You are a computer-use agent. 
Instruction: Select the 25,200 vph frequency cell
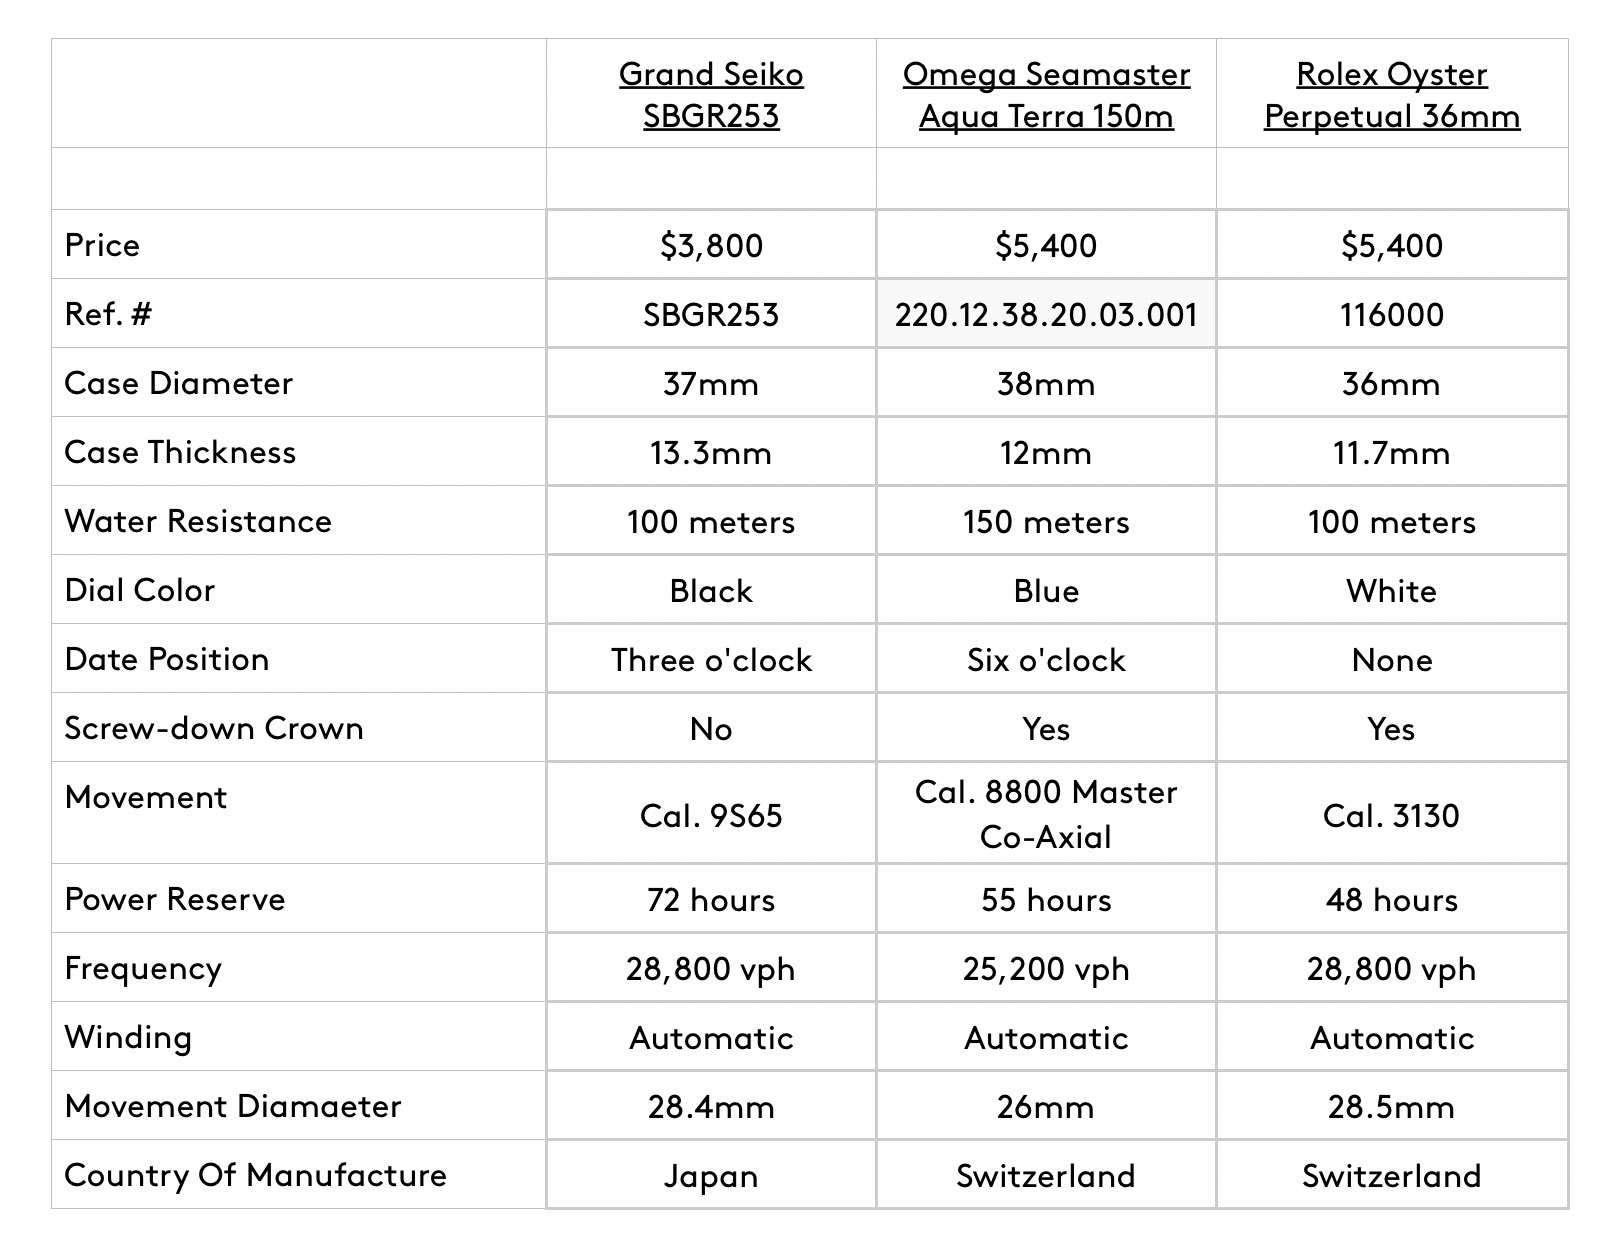point(1046,969)
